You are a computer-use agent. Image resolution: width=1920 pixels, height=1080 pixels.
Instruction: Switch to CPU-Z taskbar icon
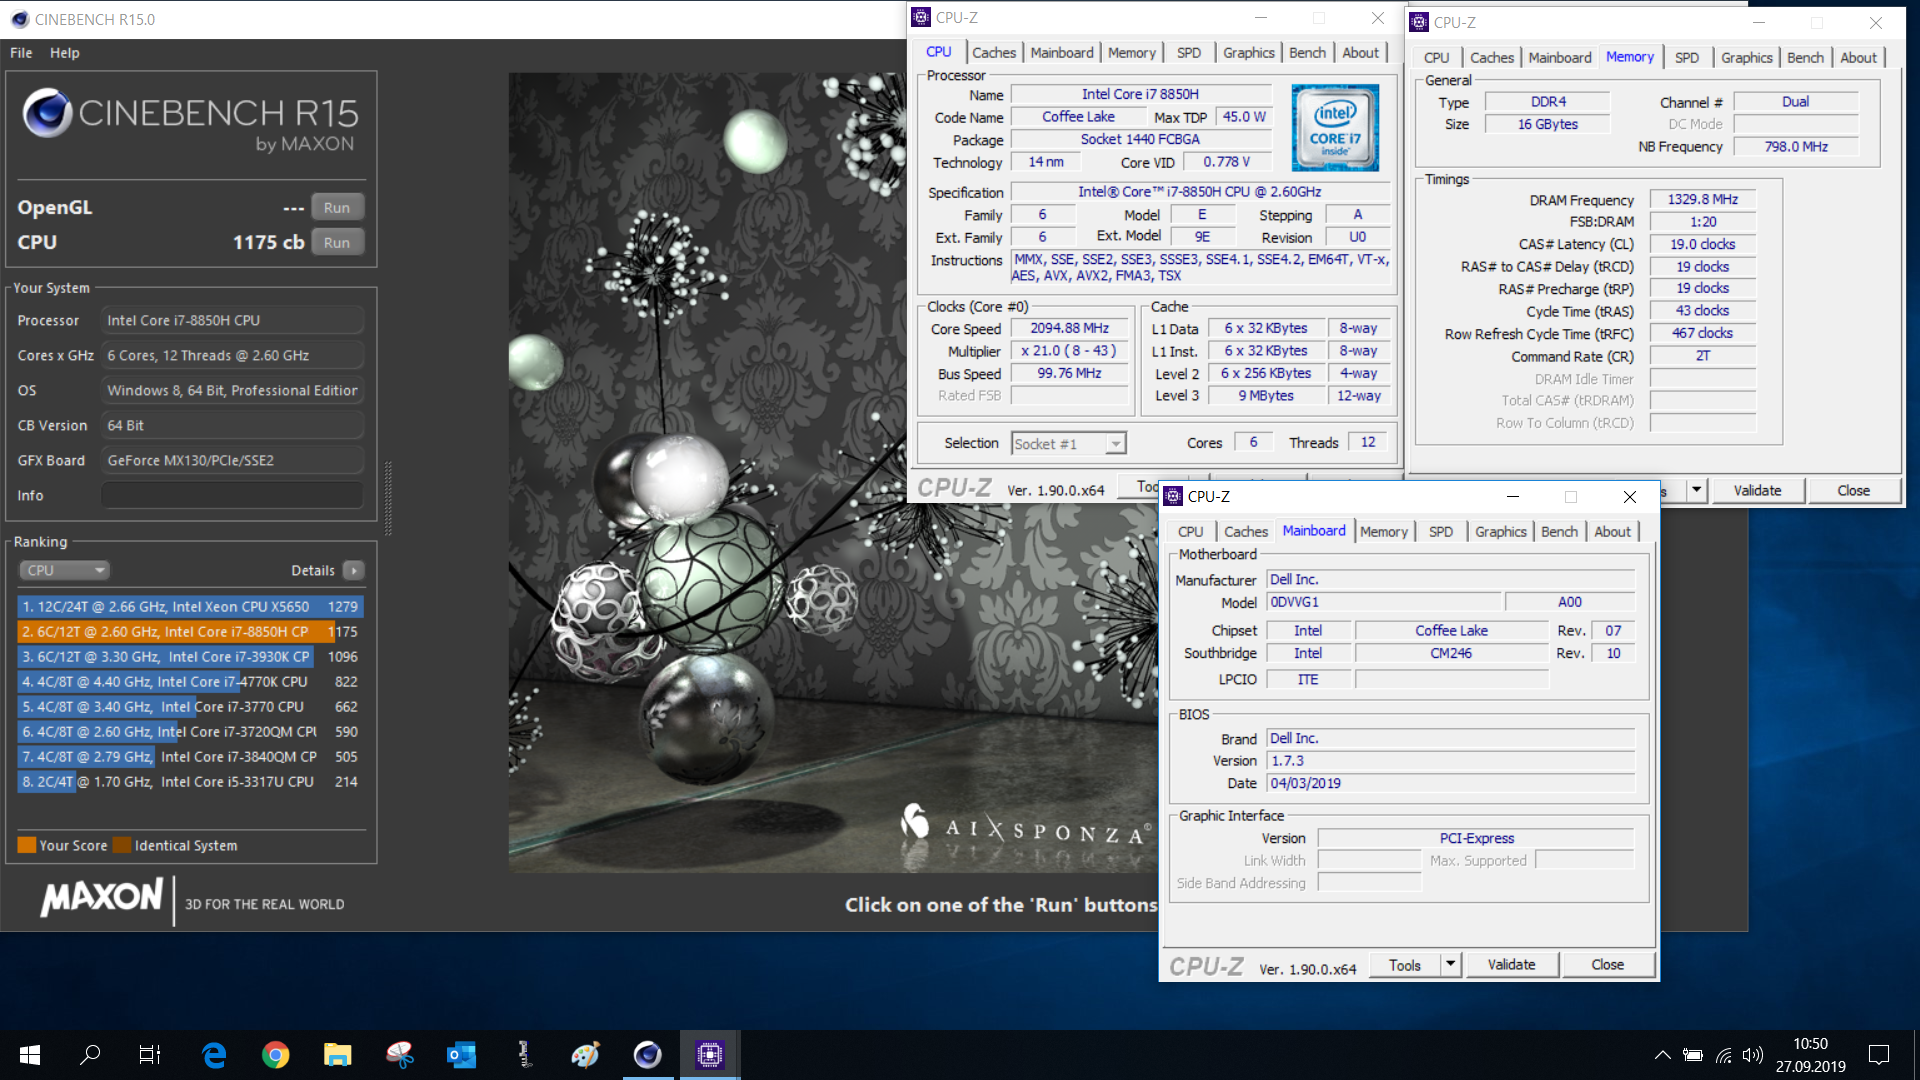coord(710,1054)
